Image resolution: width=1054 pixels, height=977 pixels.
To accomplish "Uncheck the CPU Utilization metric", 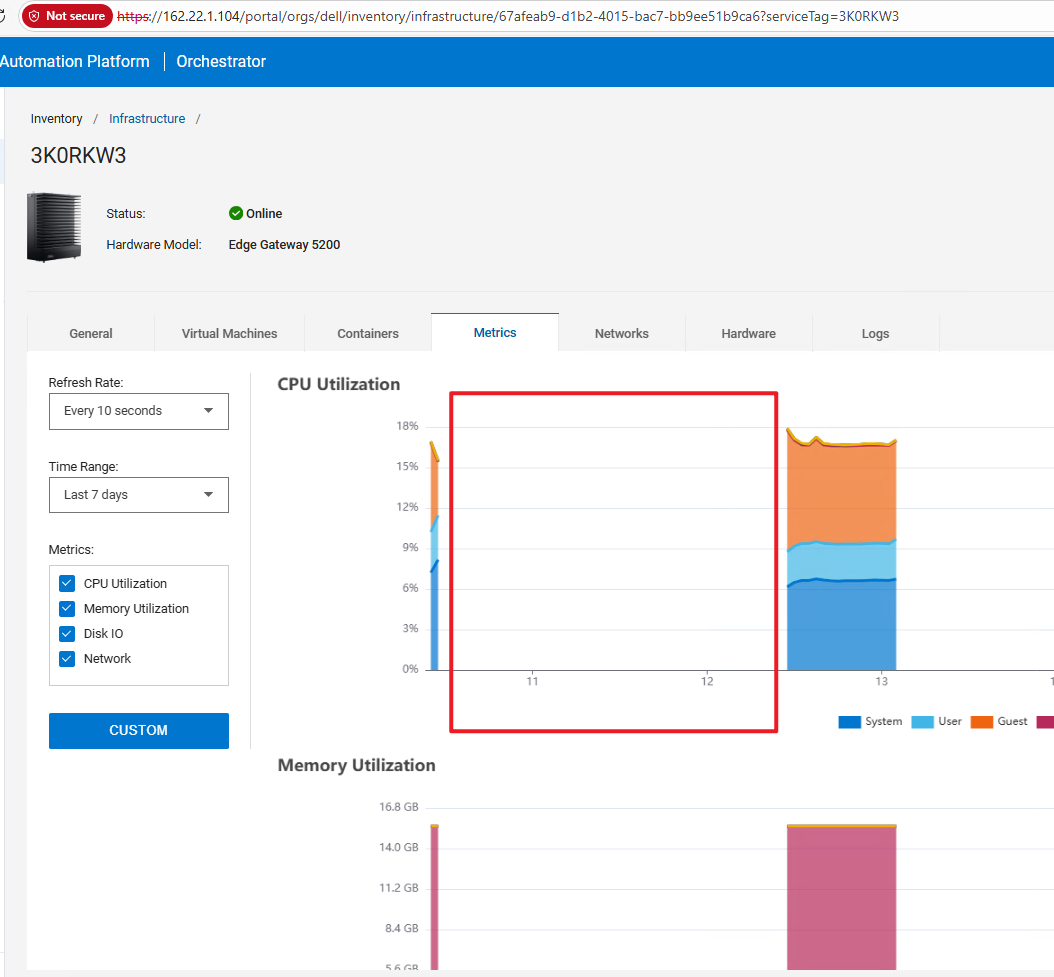I will 66,583.
